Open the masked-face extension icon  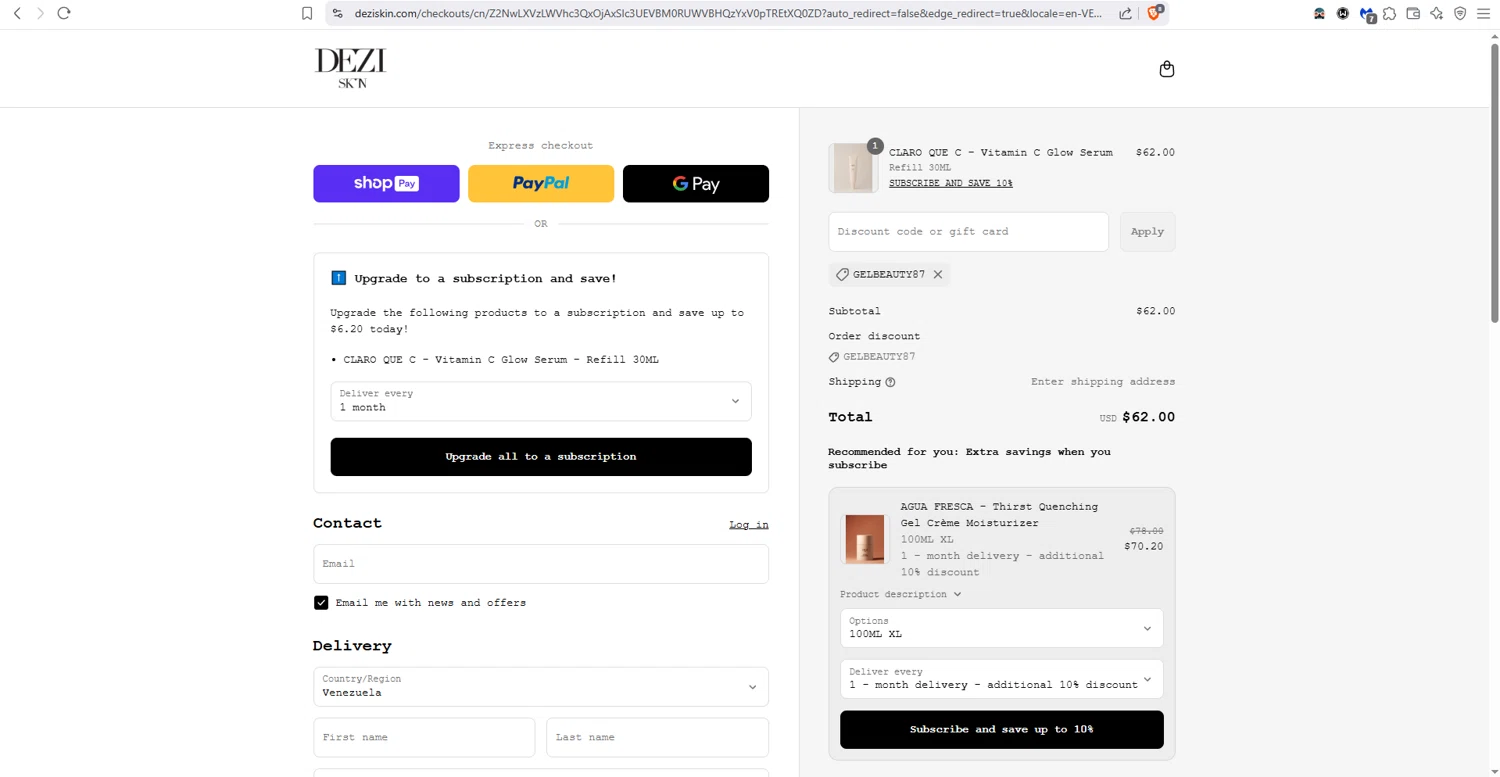coord(1320,13)
